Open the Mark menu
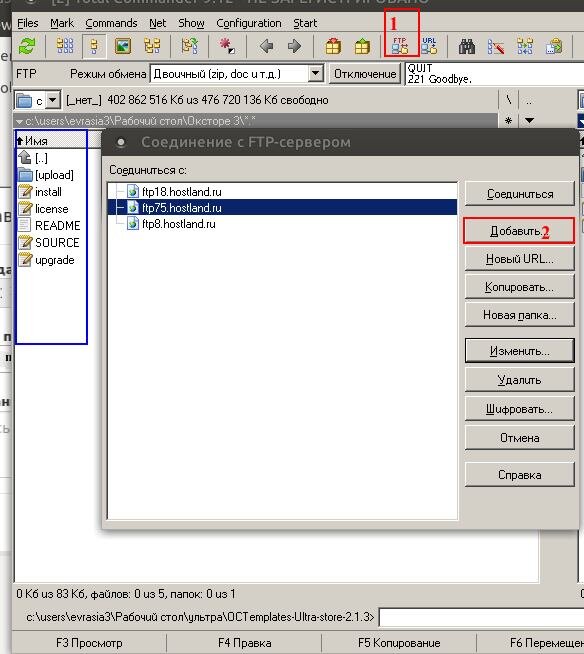The height and width of the screenshot is (654, 584). (x=62, y=23)
